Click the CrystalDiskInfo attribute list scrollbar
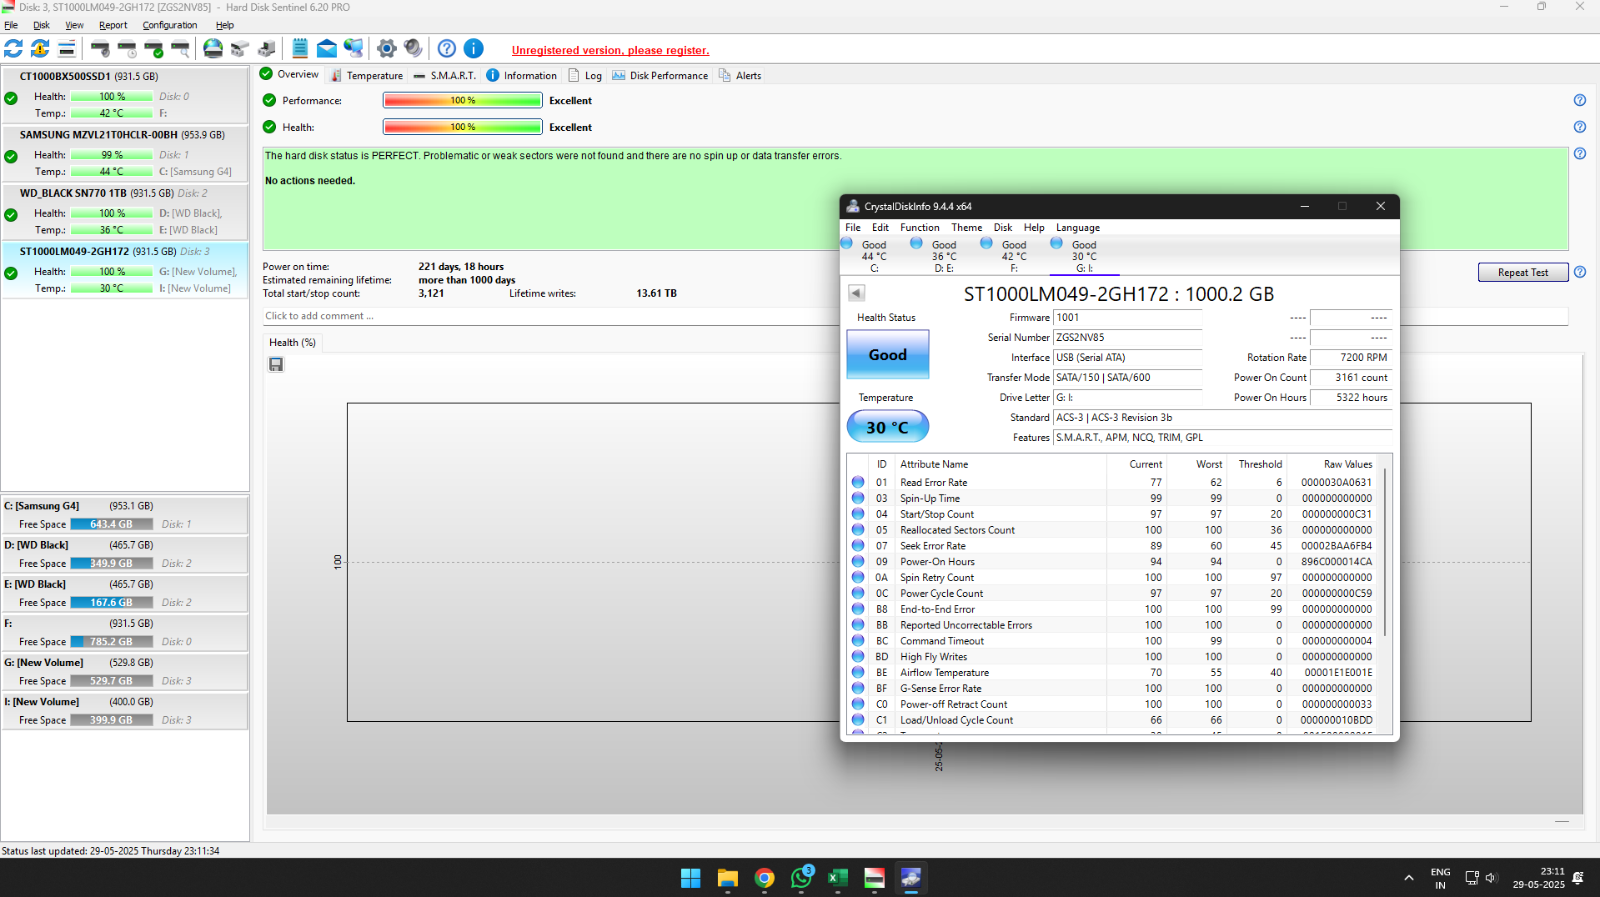Viewport: 1600px width, 897px height. 1385,552
